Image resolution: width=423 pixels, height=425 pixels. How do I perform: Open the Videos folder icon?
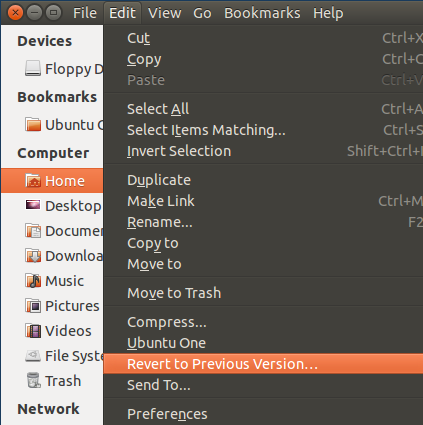tap(33, 331)
